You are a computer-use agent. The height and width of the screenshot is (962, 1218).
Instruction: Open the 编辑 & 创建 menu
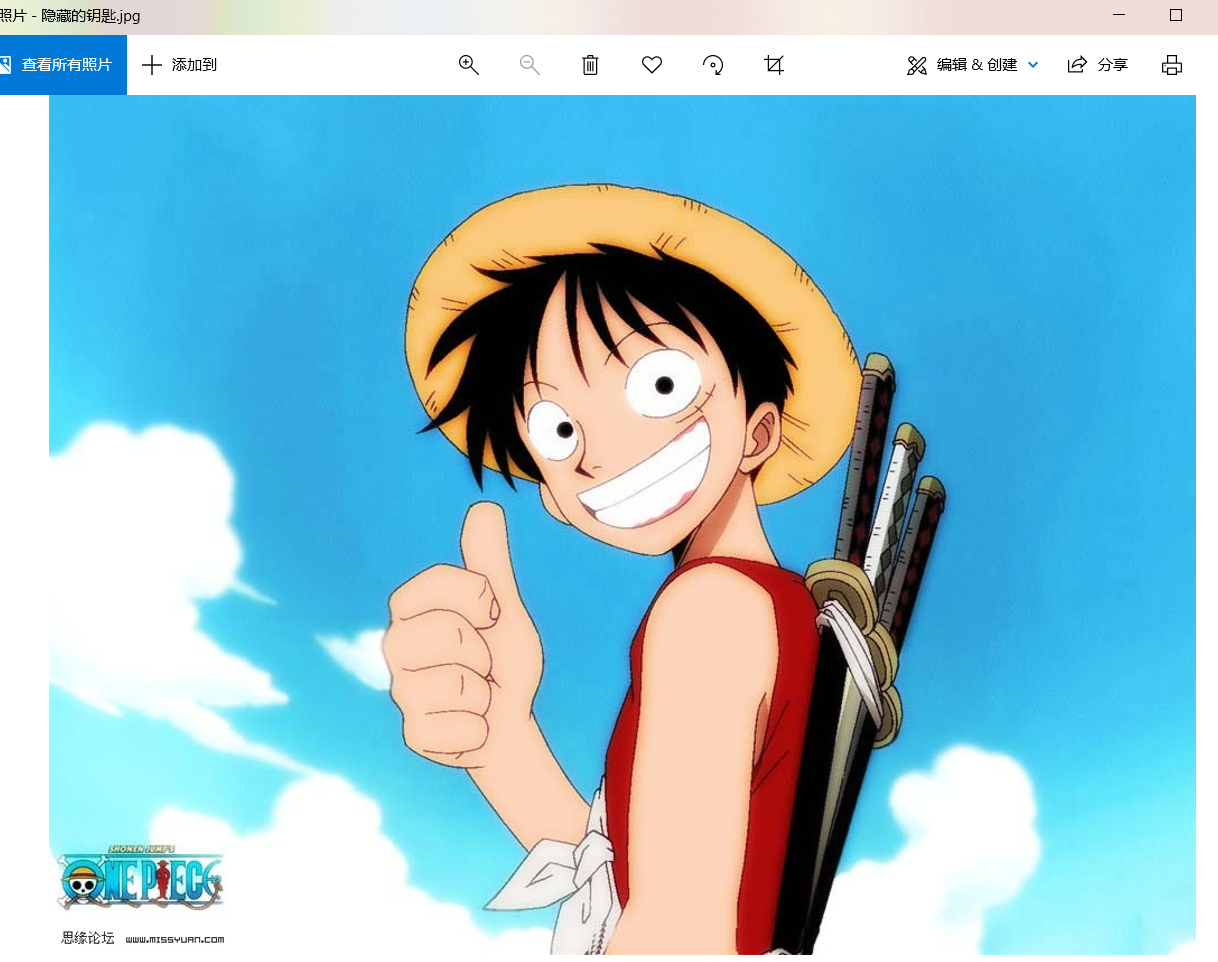[x=972, y=65]
